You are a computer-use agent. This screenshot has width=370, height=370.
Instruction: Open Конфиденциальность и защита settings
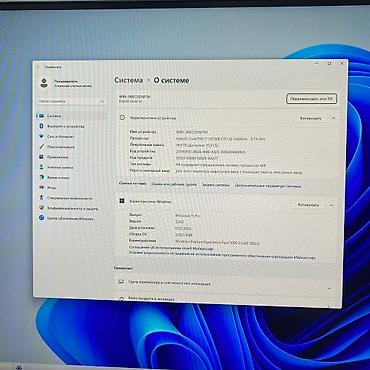[71, 208]
